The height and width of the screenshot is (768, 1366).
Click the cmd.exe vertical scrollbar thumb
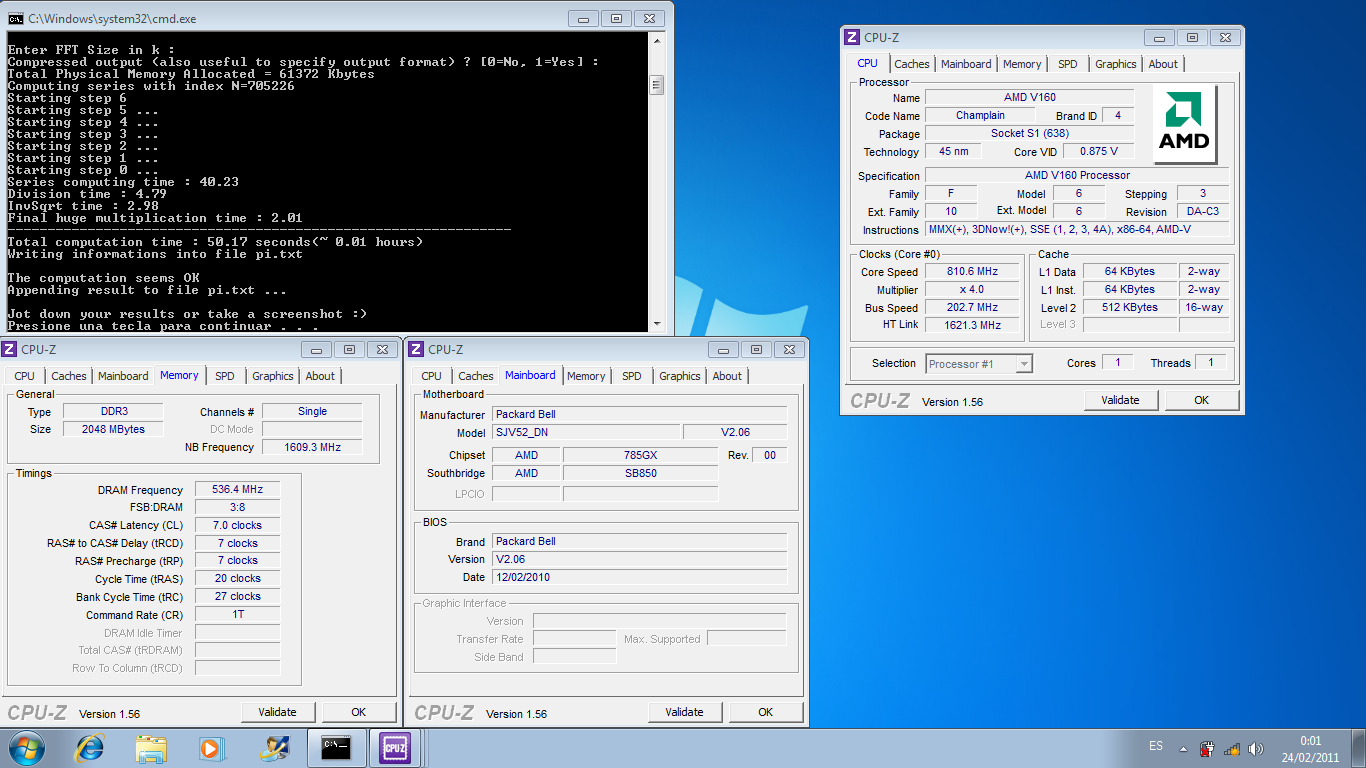coord(657,85)
